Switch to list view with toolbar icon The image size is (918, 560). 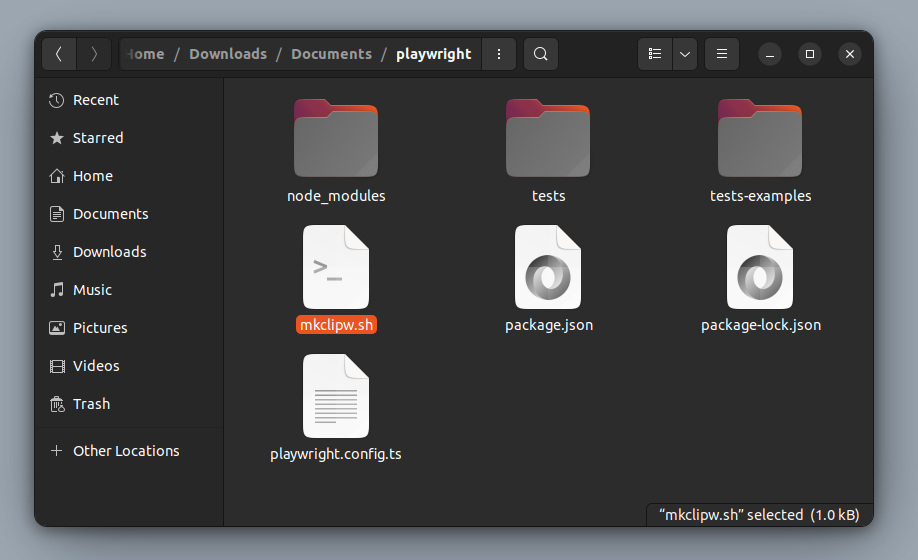point(655,54)
